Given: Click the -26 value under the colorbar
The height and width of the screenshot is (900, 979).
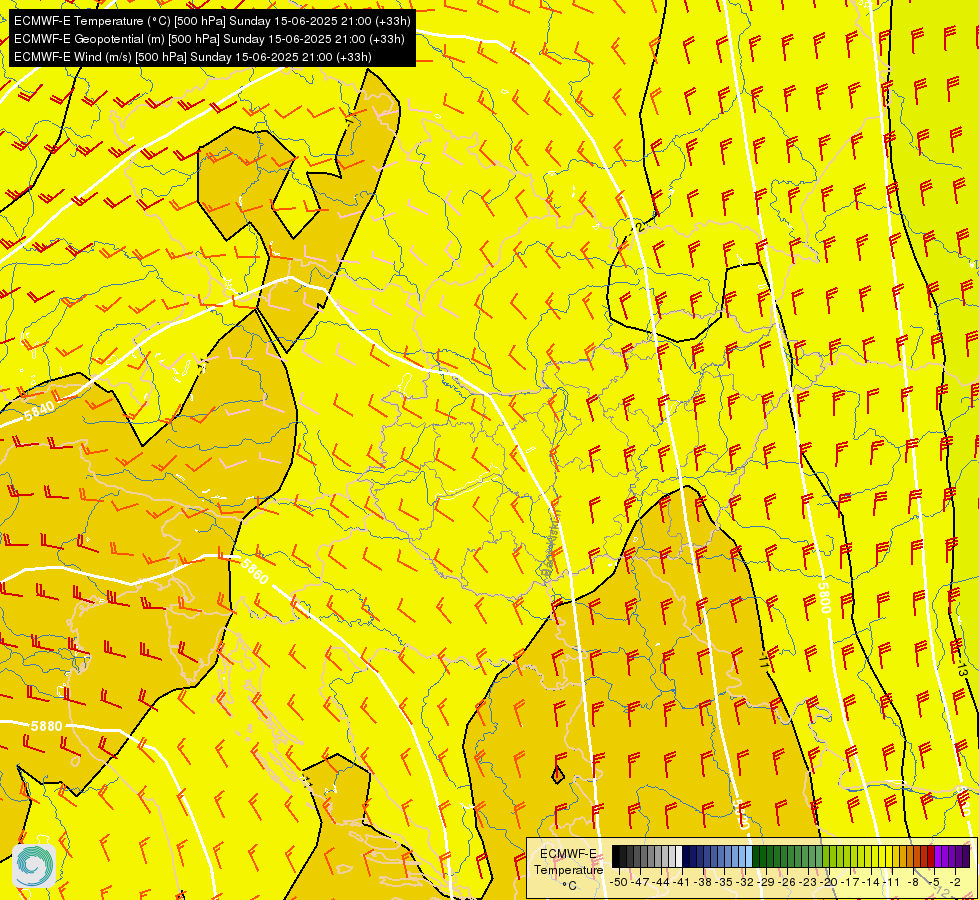Looking at the screenshot, I should pyautogui.click(x=787, y=882).
